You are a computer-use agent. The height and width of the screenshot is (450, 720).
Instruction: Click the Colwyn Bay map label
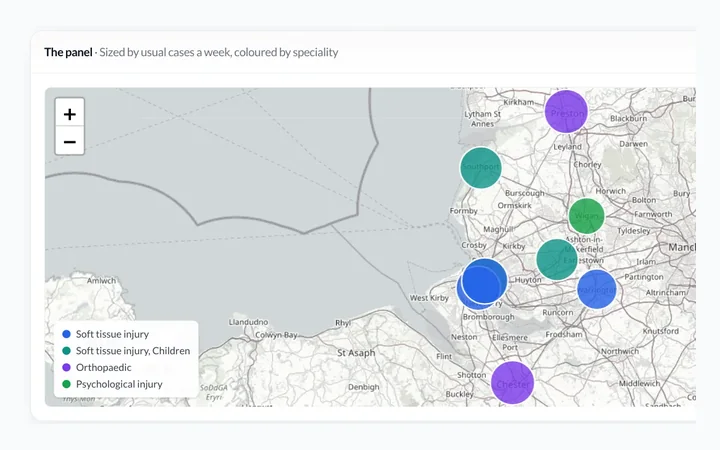pos(276,335)
